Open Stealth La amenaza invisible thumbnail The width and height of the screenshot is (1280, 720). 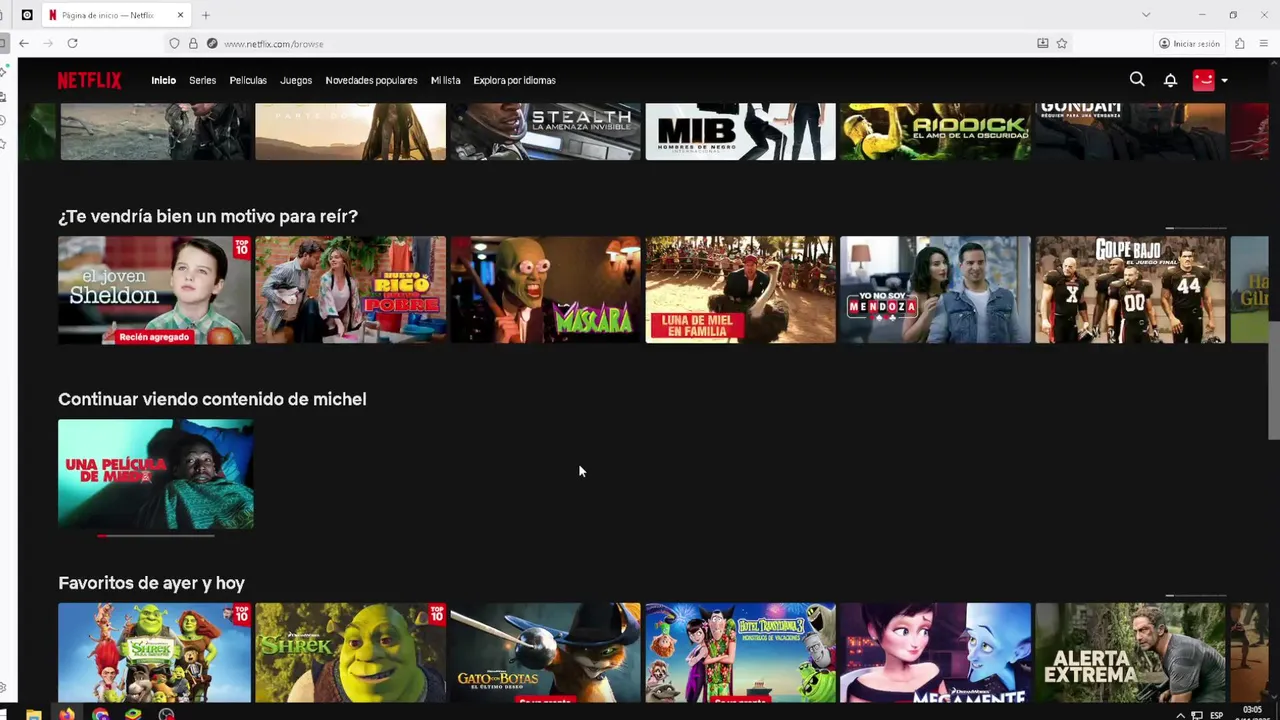point(545,131)
